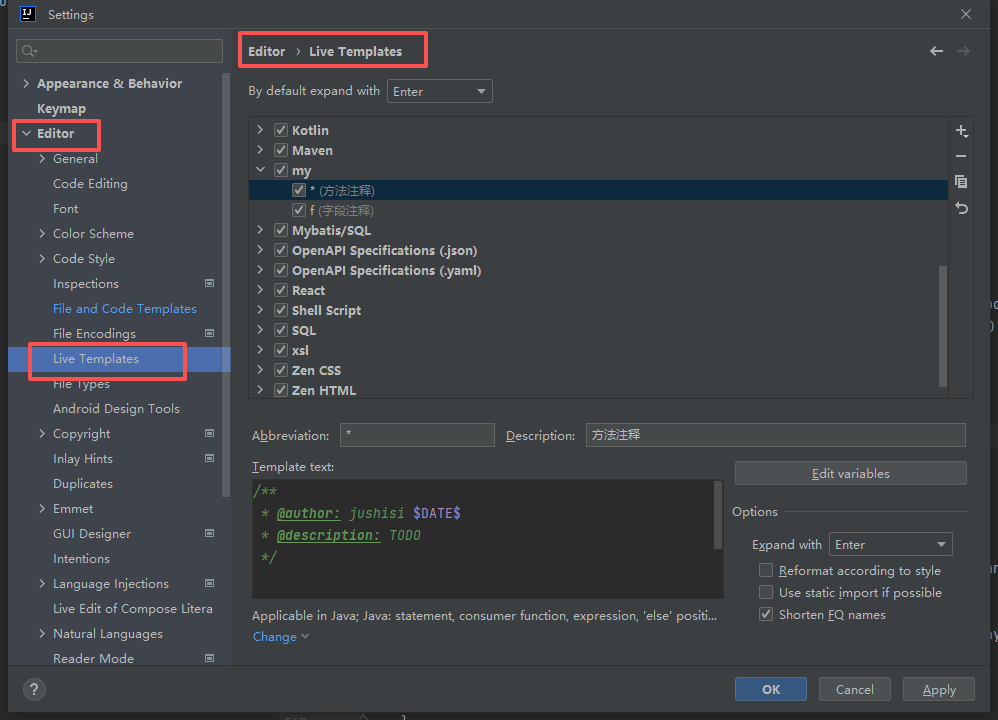
Task: Uncheck the Mybatis/SQL group checkbox
Action: [281, 230]
